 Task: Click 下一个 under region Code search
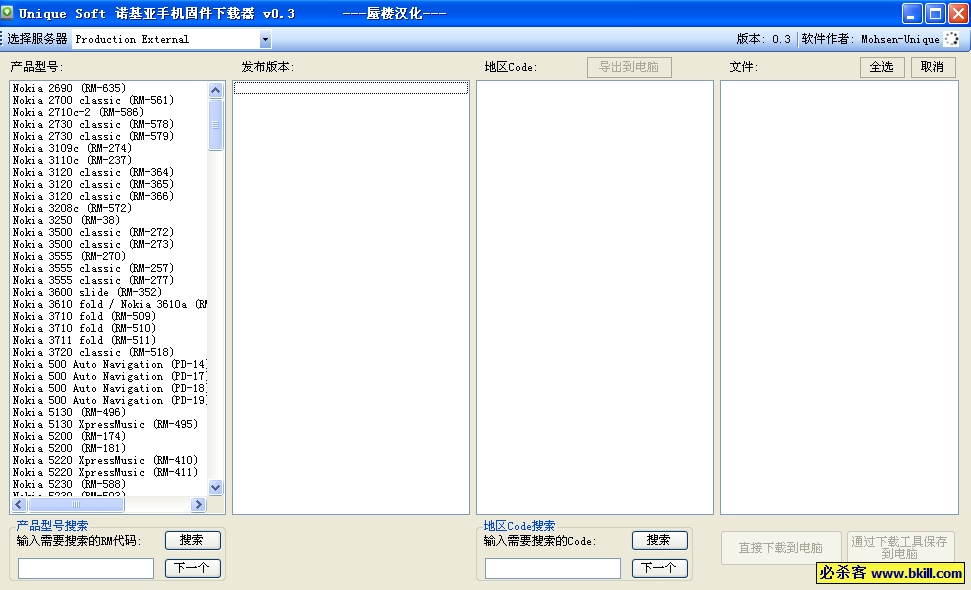tap(659, 568)
